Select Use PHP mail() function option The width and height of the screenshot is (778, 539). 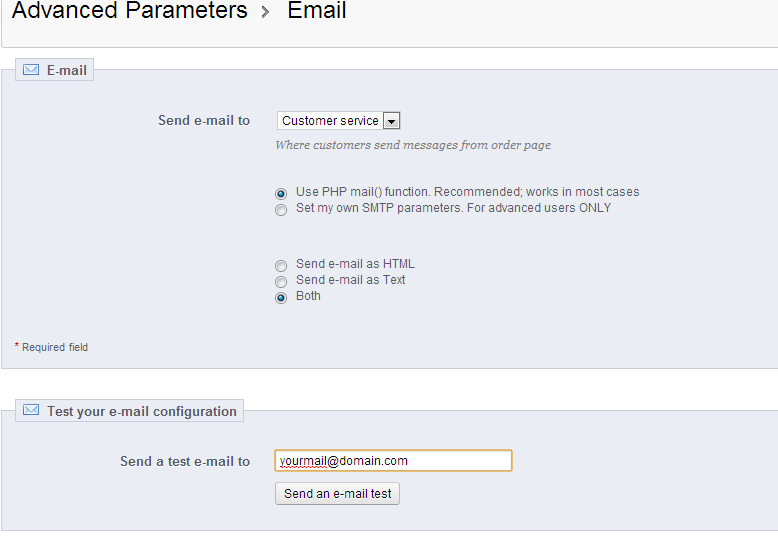click(281, 193)
